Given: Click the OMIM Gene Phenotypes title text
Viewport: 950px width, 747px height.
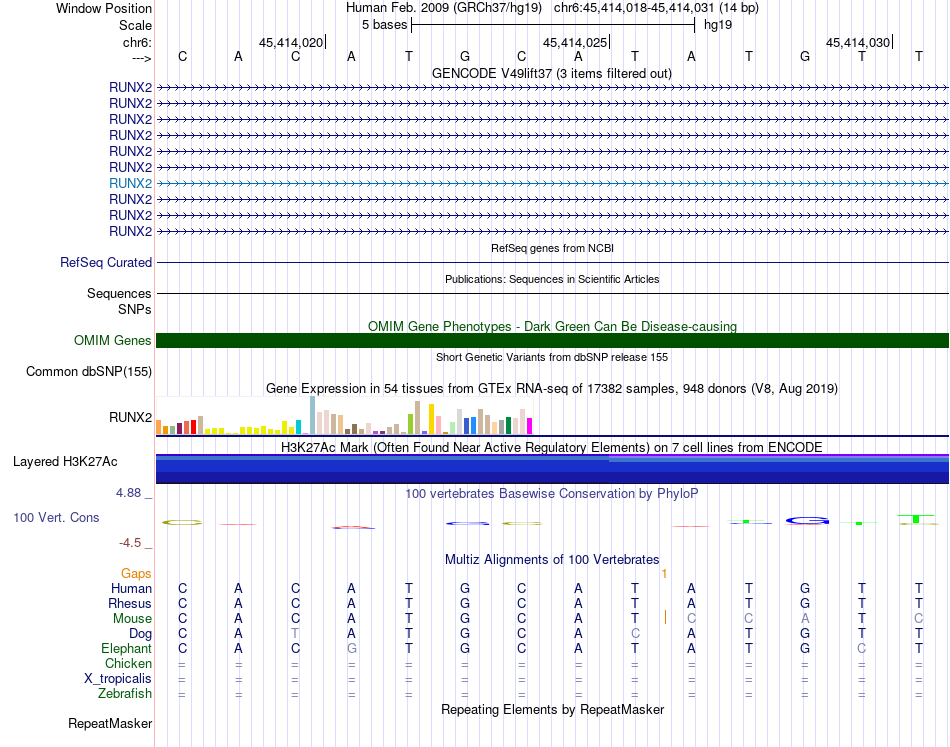Looking at the screenshot, I should [552, 327].
